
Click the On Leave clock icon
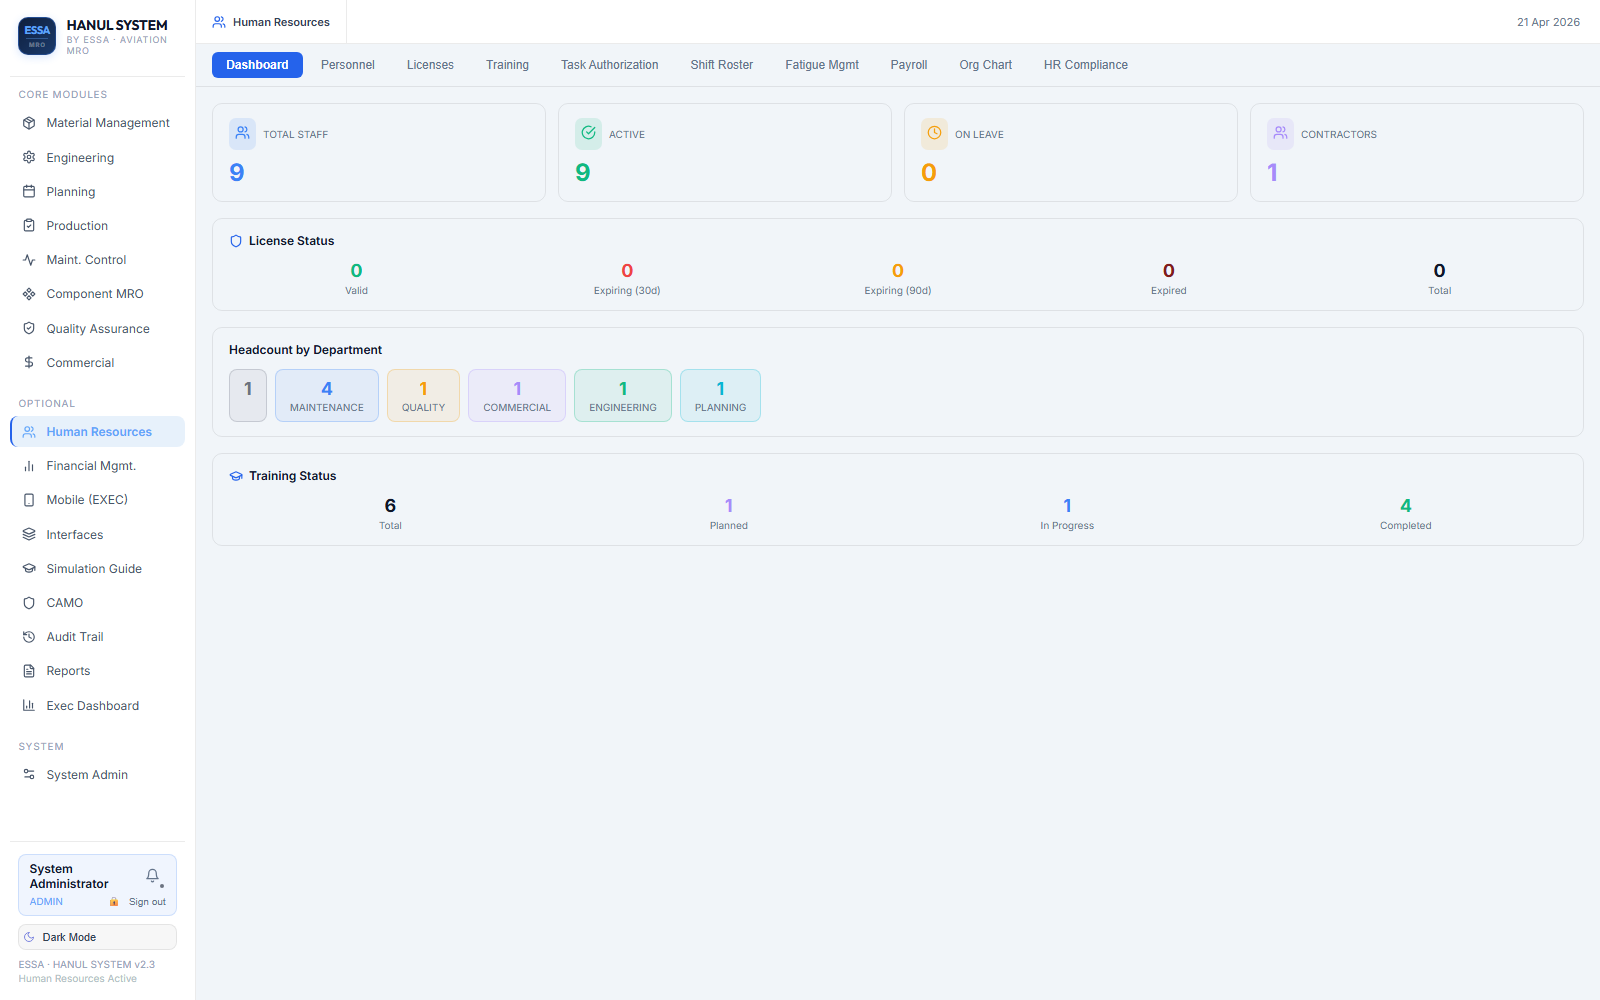pos(934,134)
